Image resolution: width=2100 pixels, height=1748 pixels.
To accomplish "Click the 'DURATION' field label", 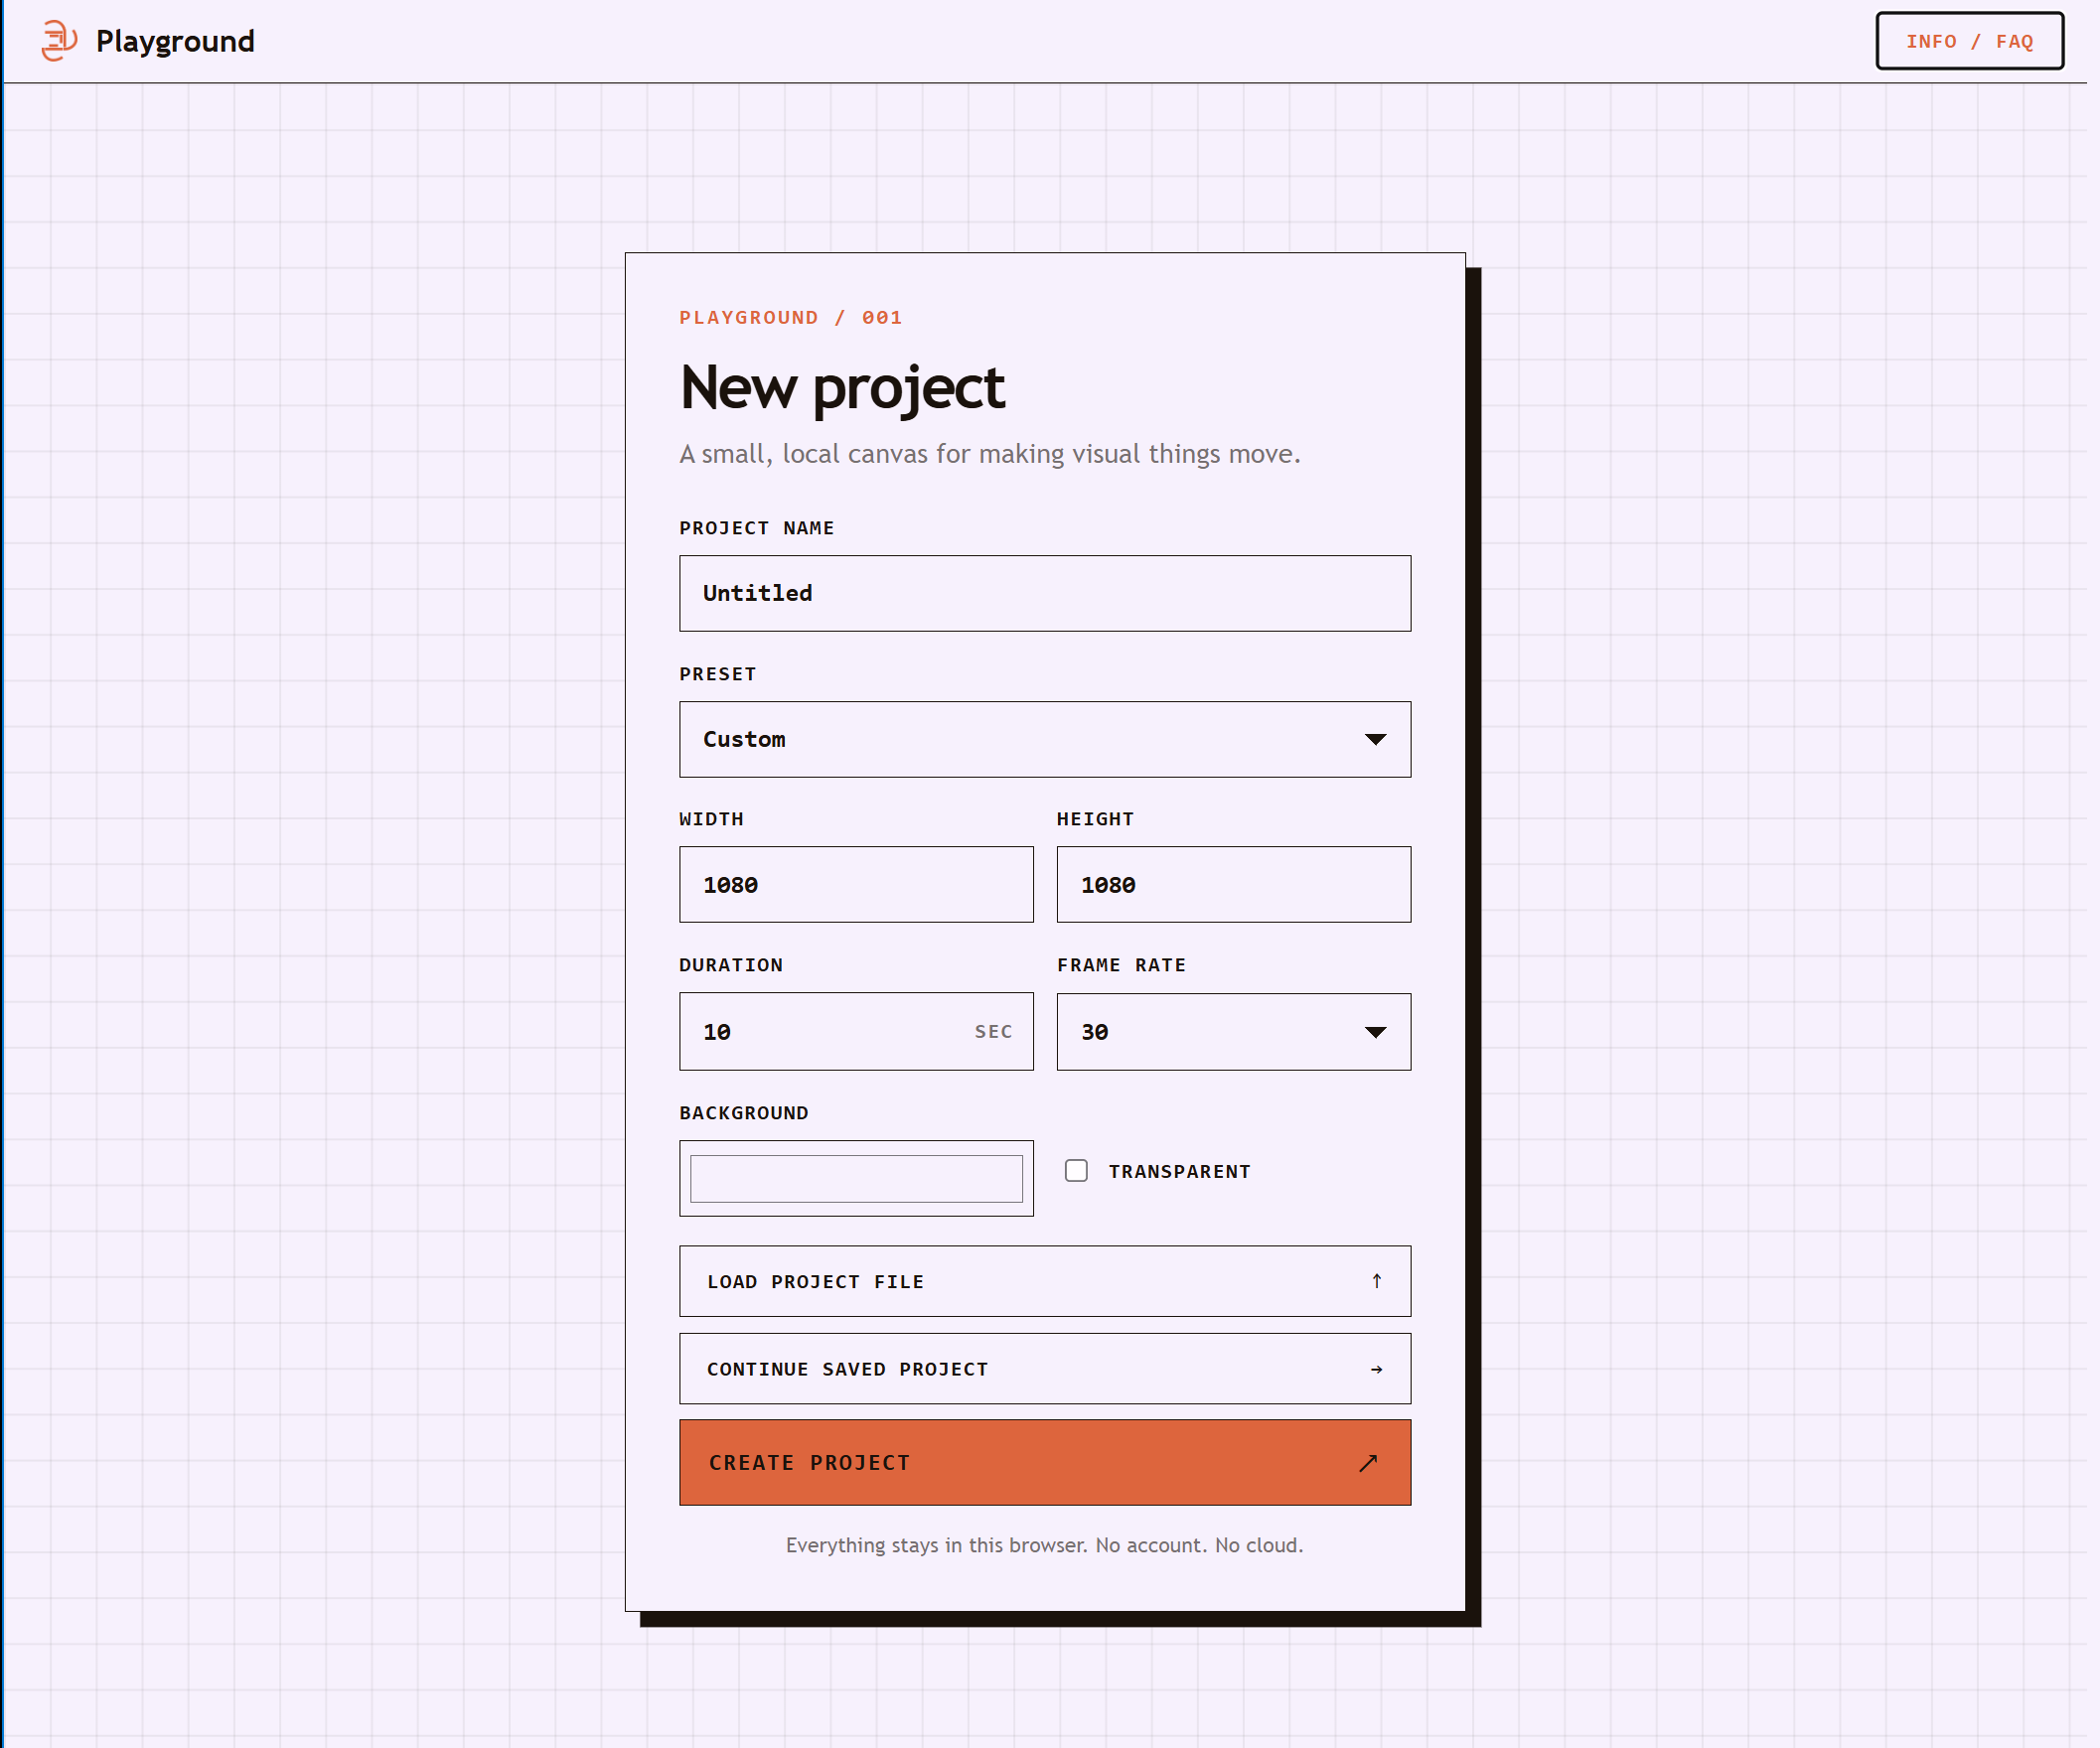I will coord(730,965).
